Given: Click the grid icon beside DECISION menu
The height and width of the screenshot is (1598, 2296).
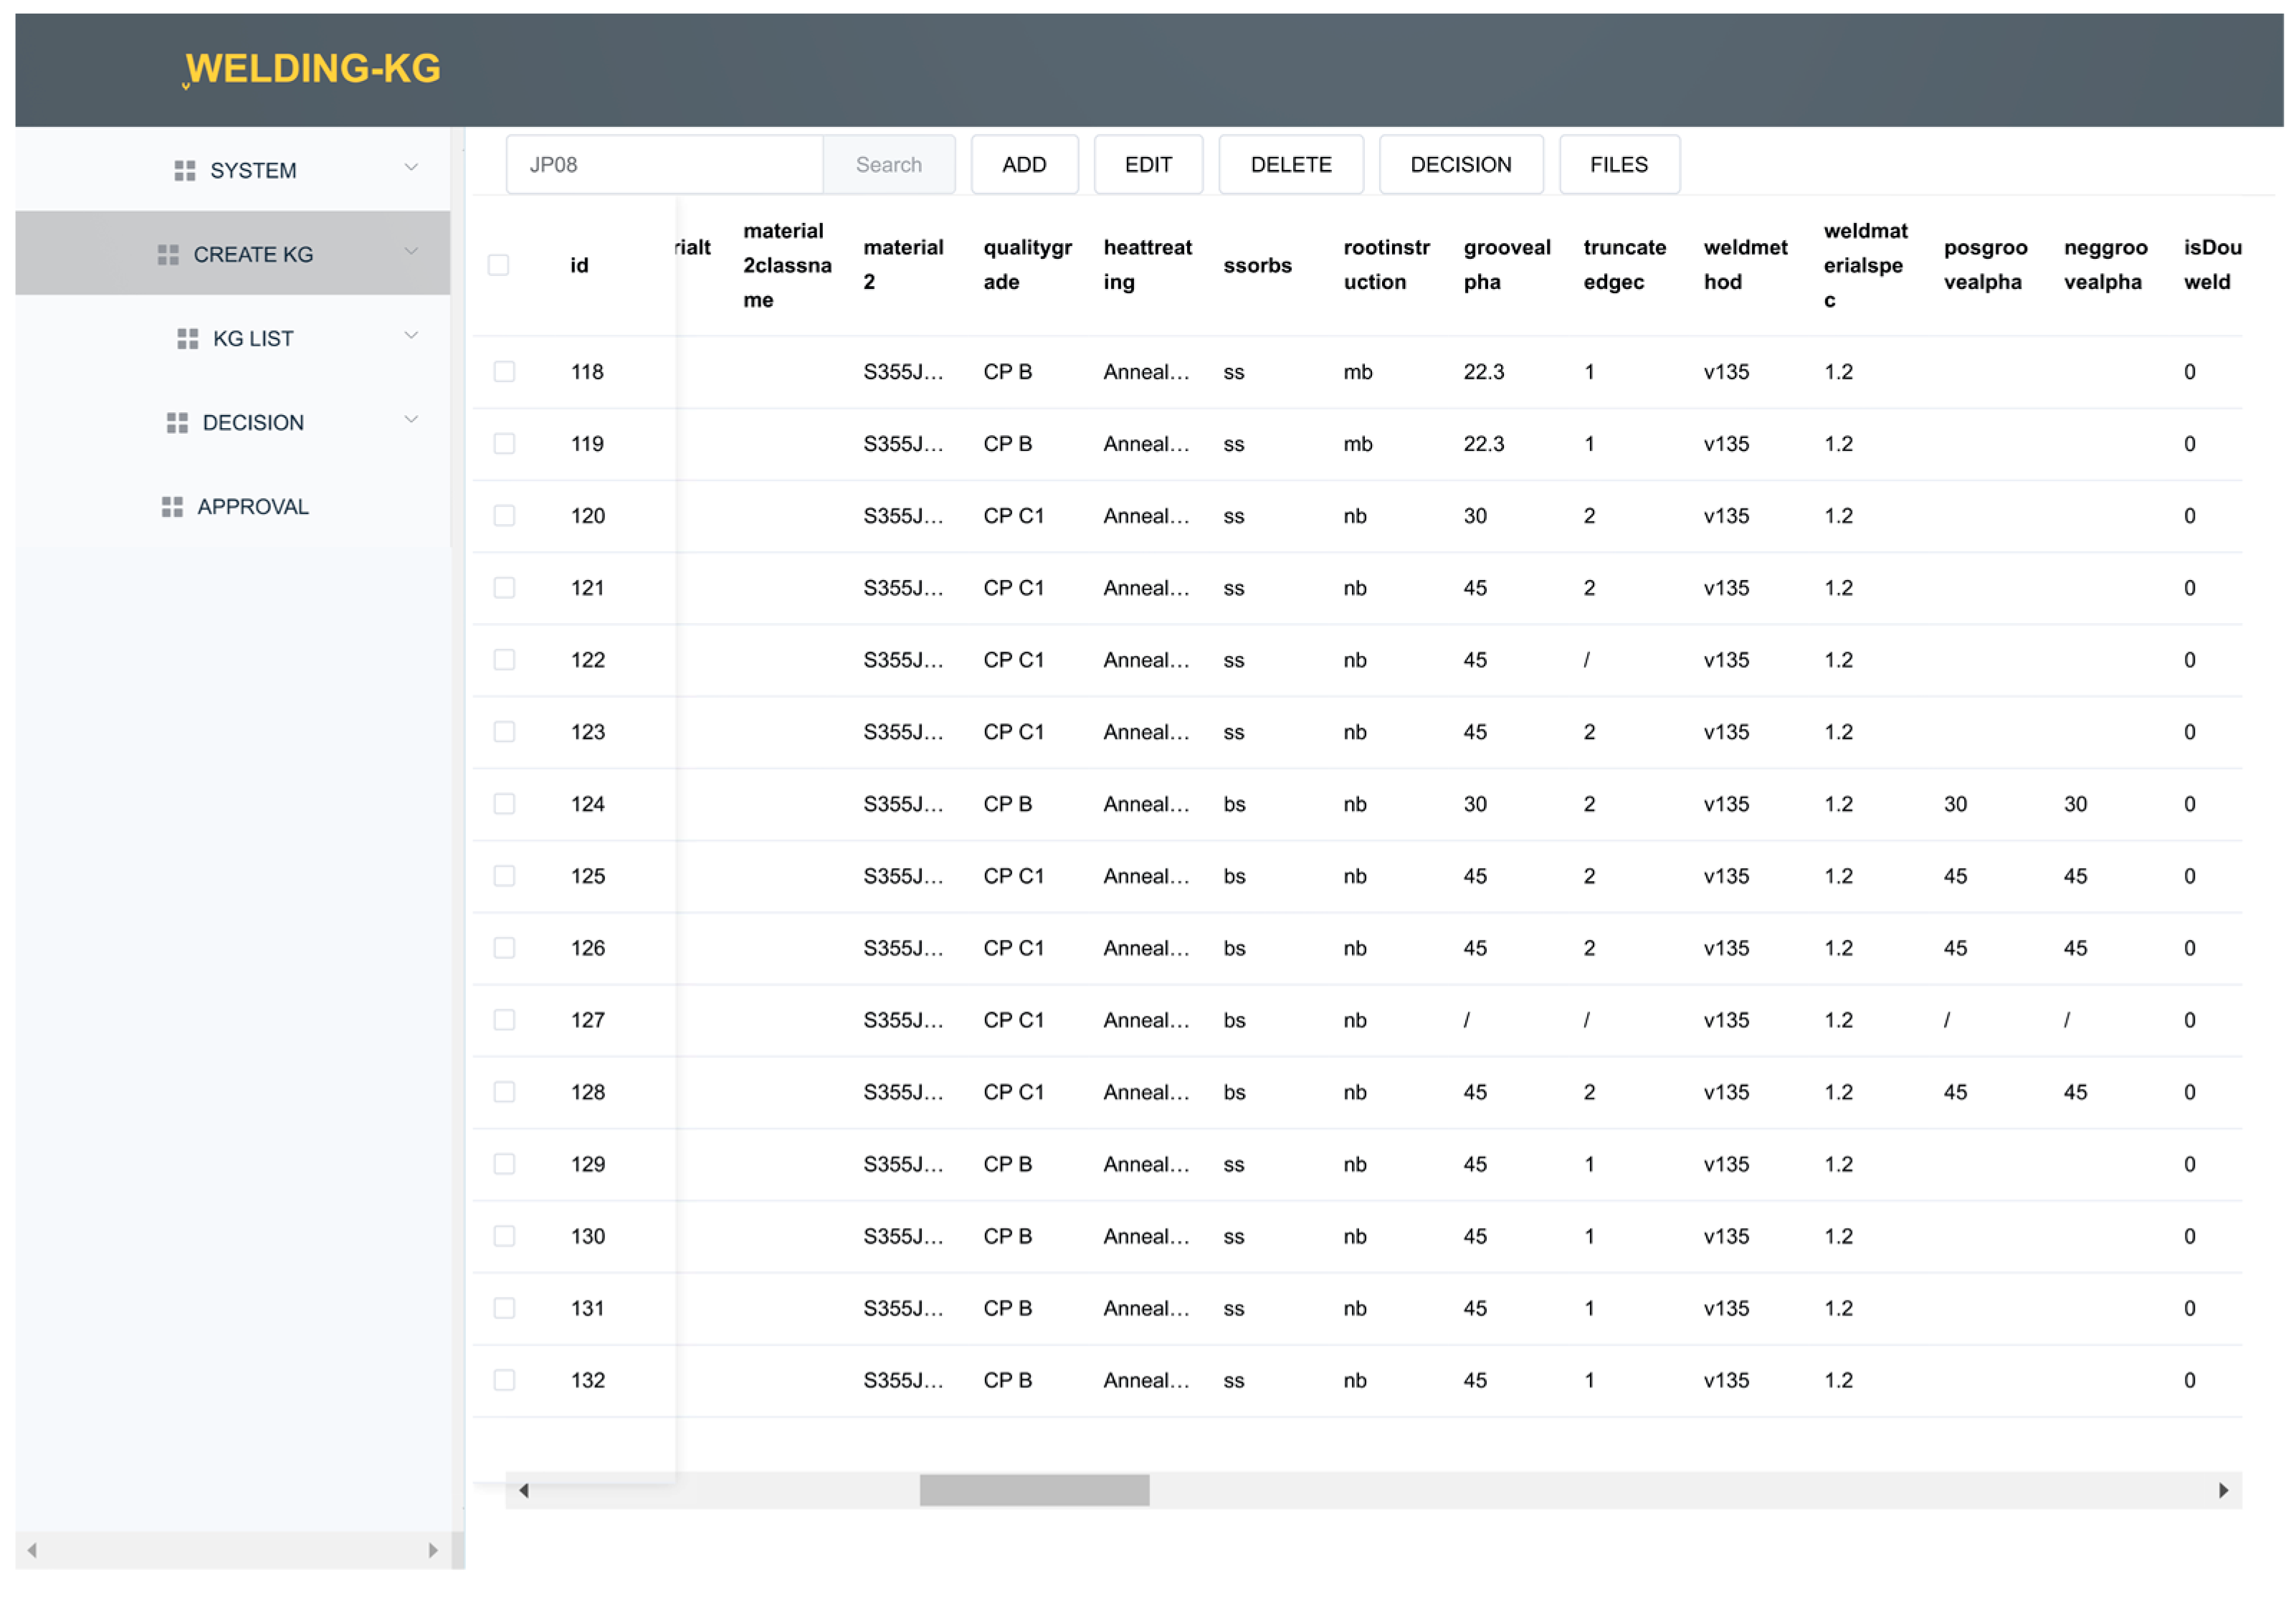Looking at the screenshot, I should pyautogui.click(x=177, y=422).
